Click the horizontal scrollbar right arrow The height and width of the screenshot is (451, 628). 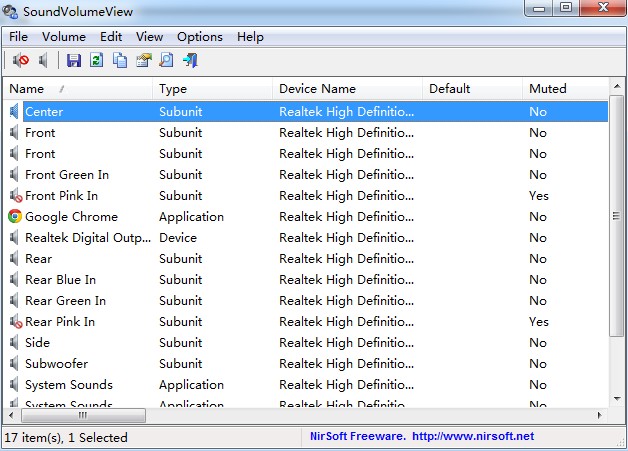point(600,415)
